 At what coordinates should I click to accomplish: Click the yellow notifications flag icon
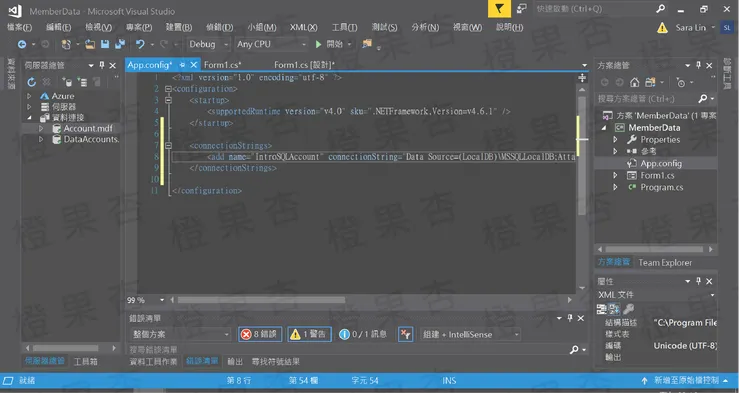point(499,9)
